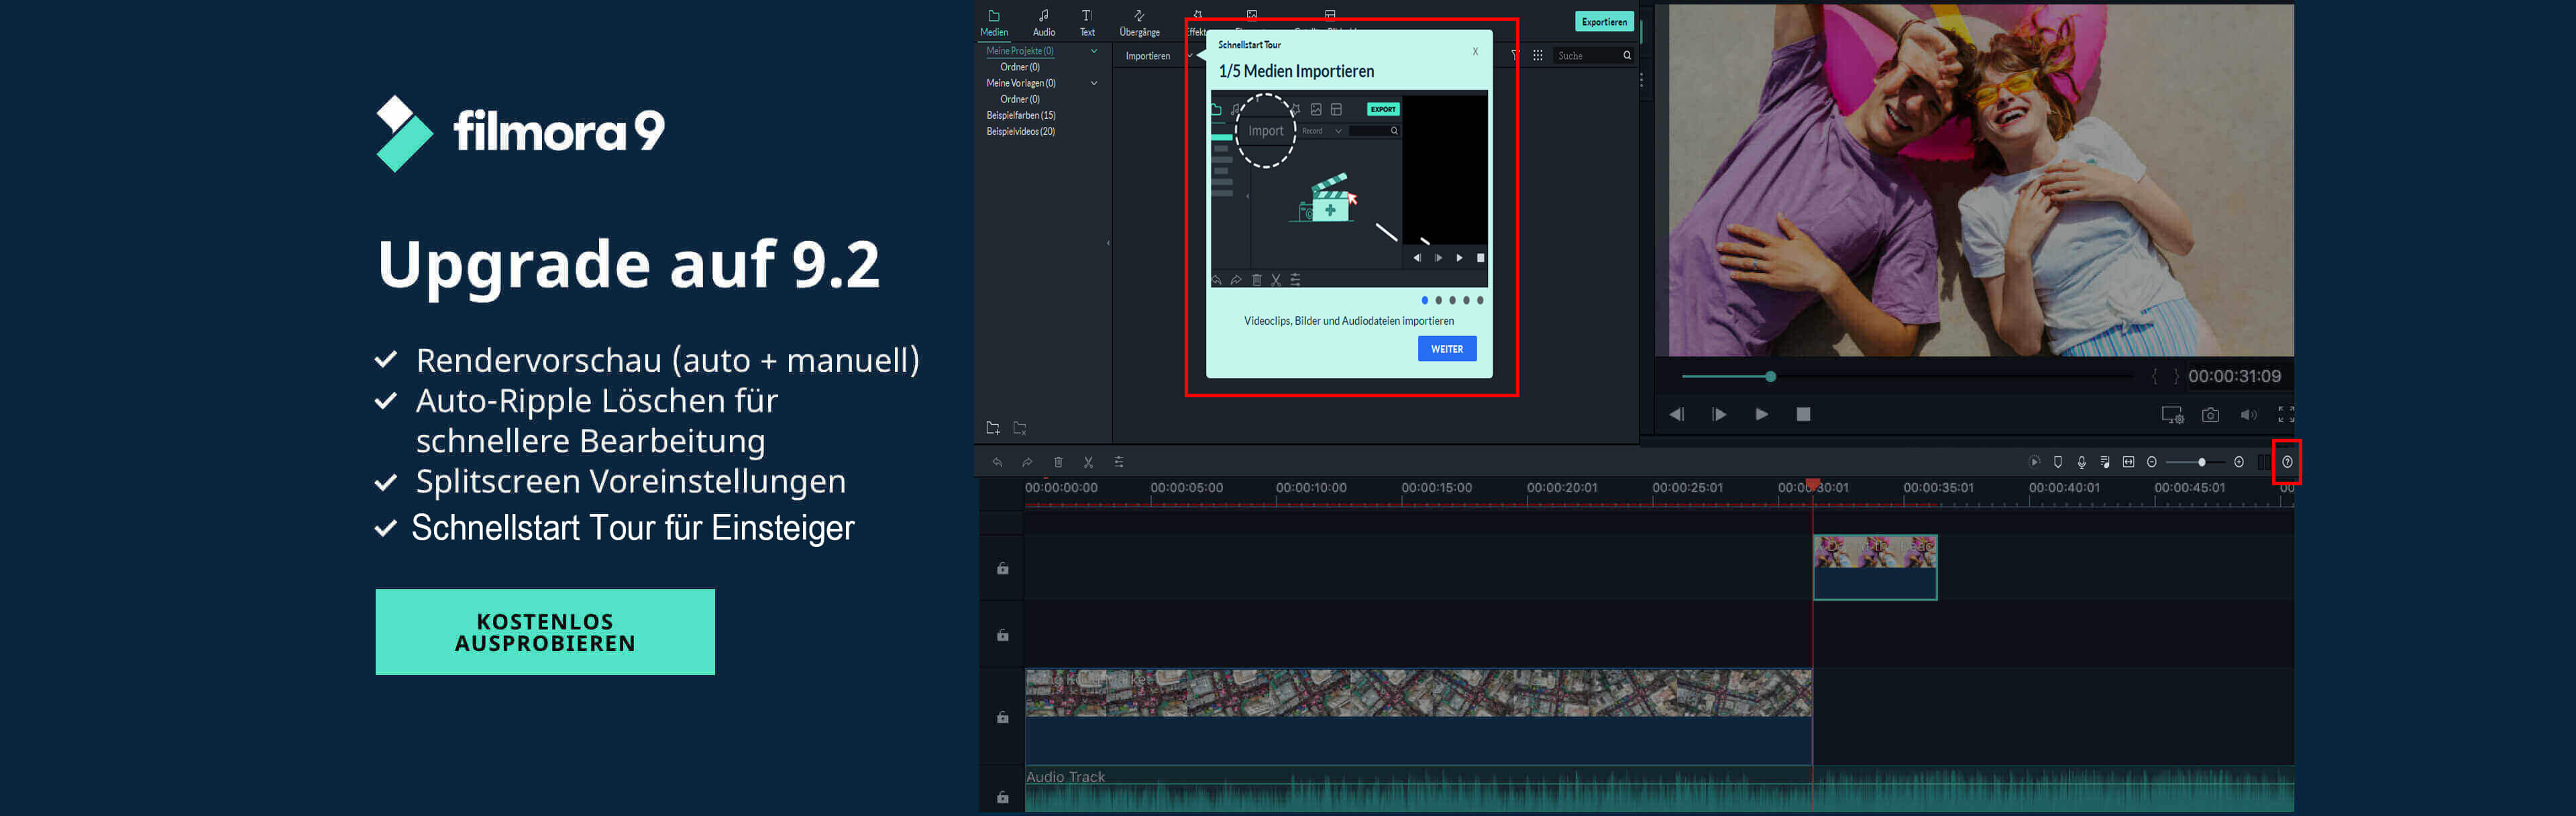Mute the preview volume speaker
This screenshot has width=2576, height=816.
pos(2248,414)
